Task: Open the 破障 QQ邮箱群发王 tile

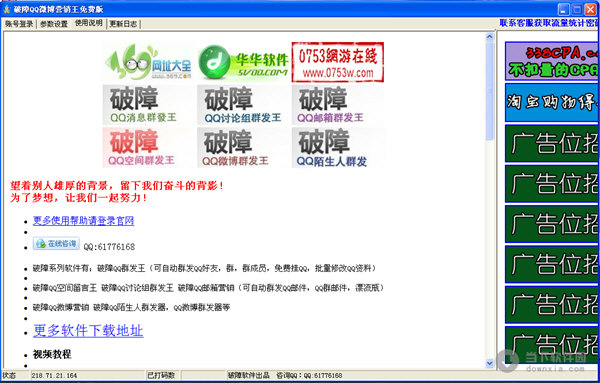Action: pyautogui.click(x=338, y=104)
